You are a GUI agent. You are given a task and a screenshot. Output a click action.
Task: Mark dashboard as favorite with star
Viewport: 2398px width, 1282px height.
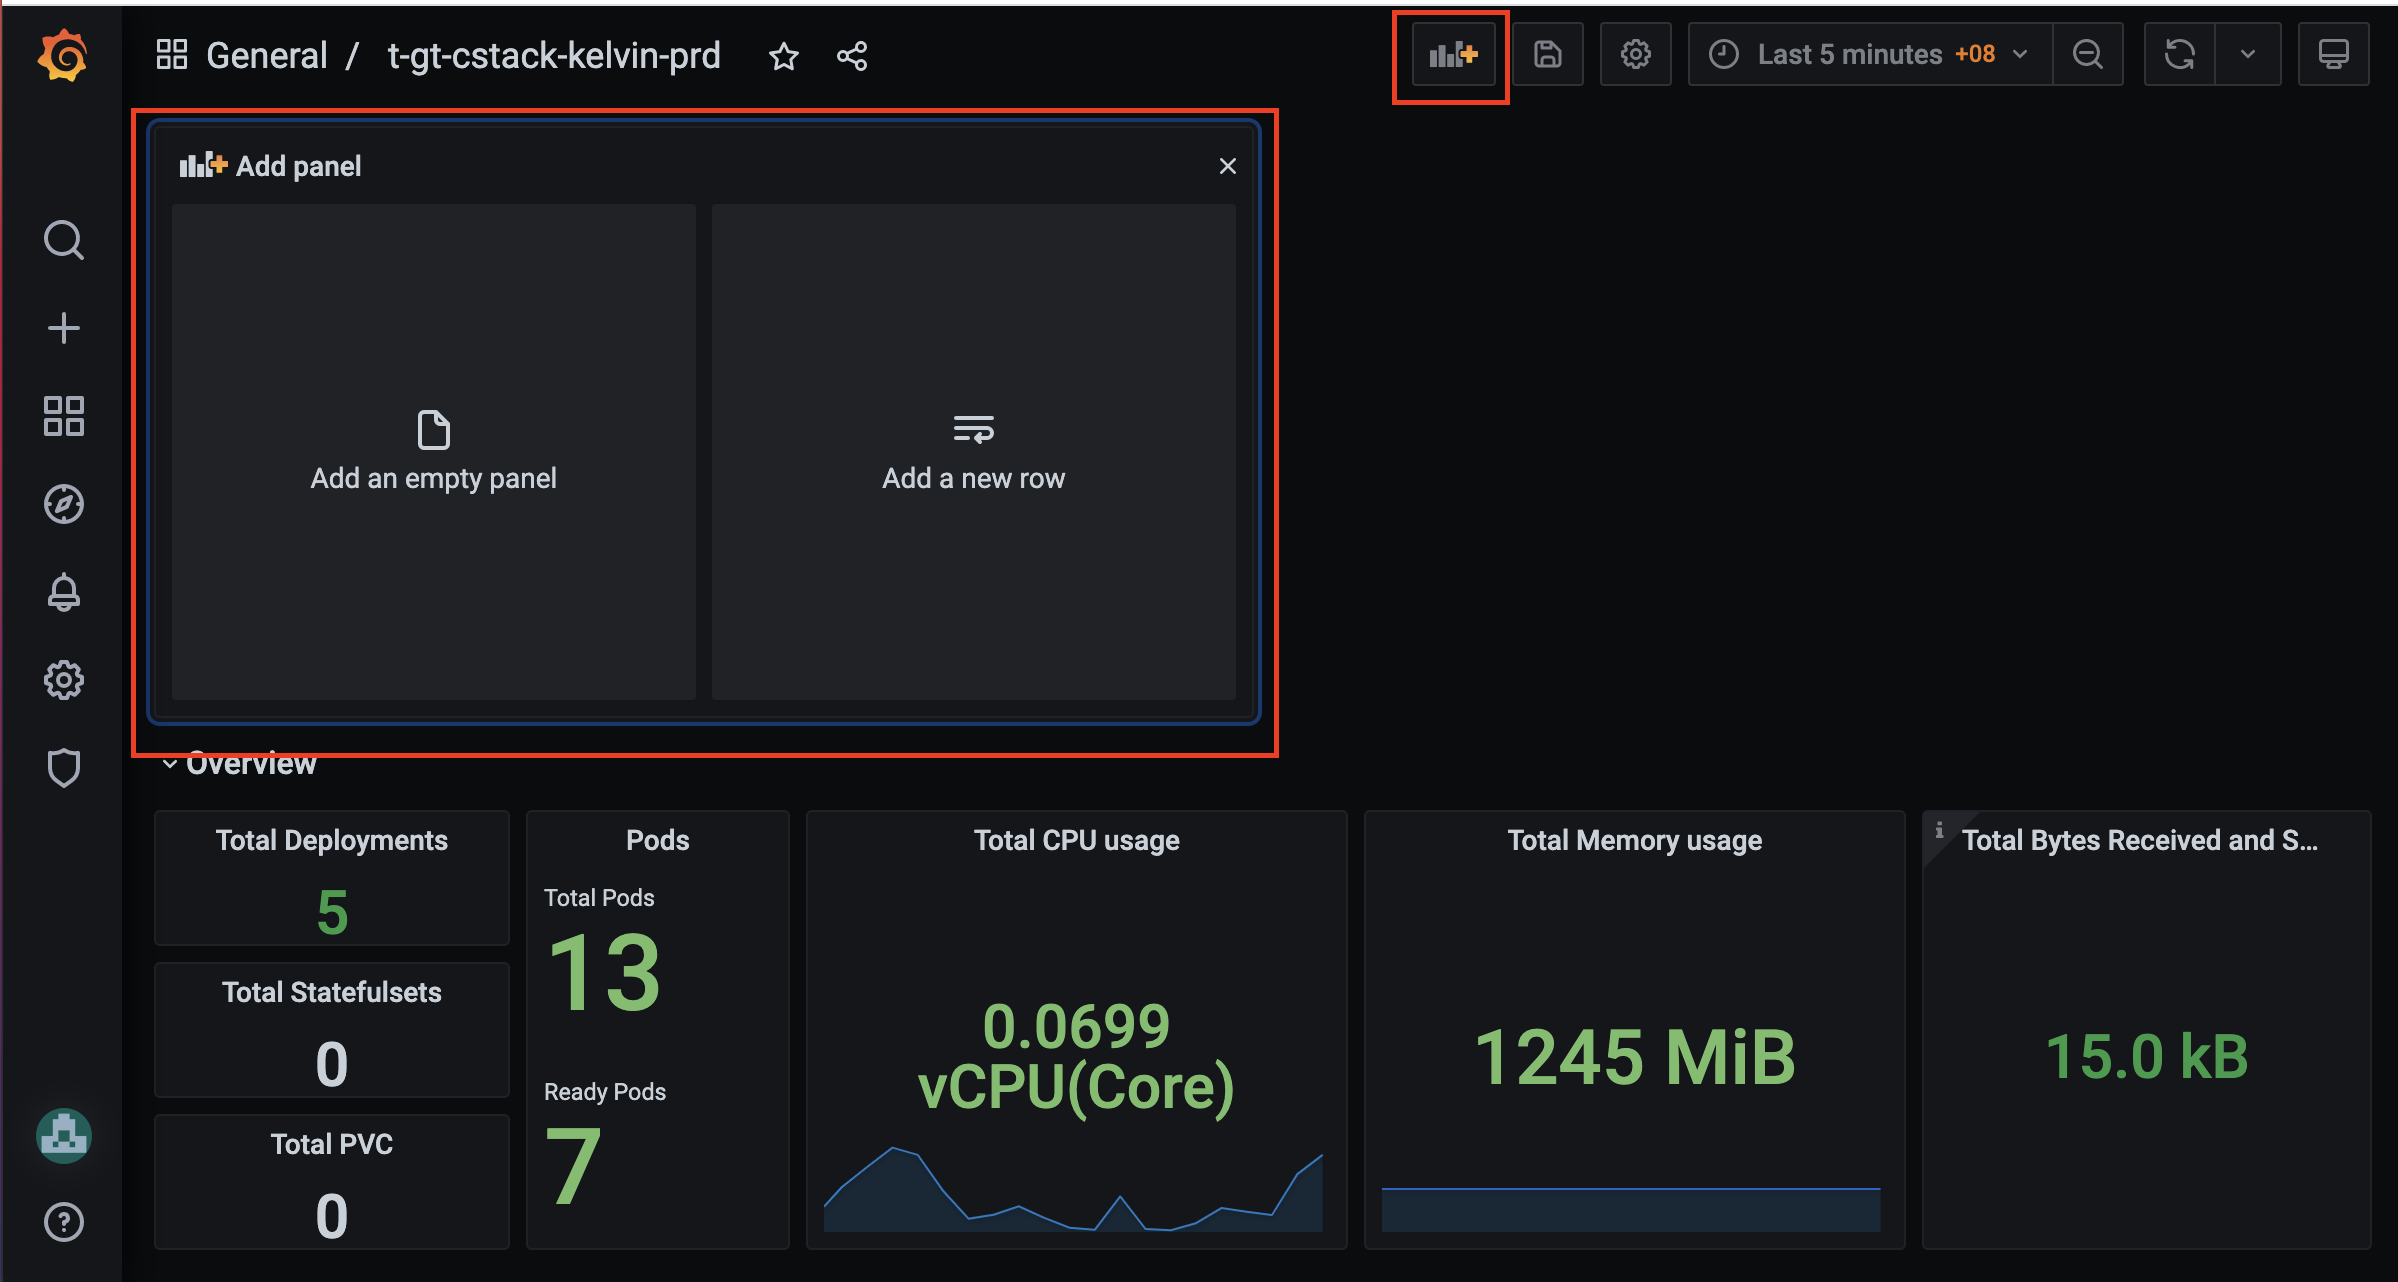pyautogui.click(x=784, y=56)
